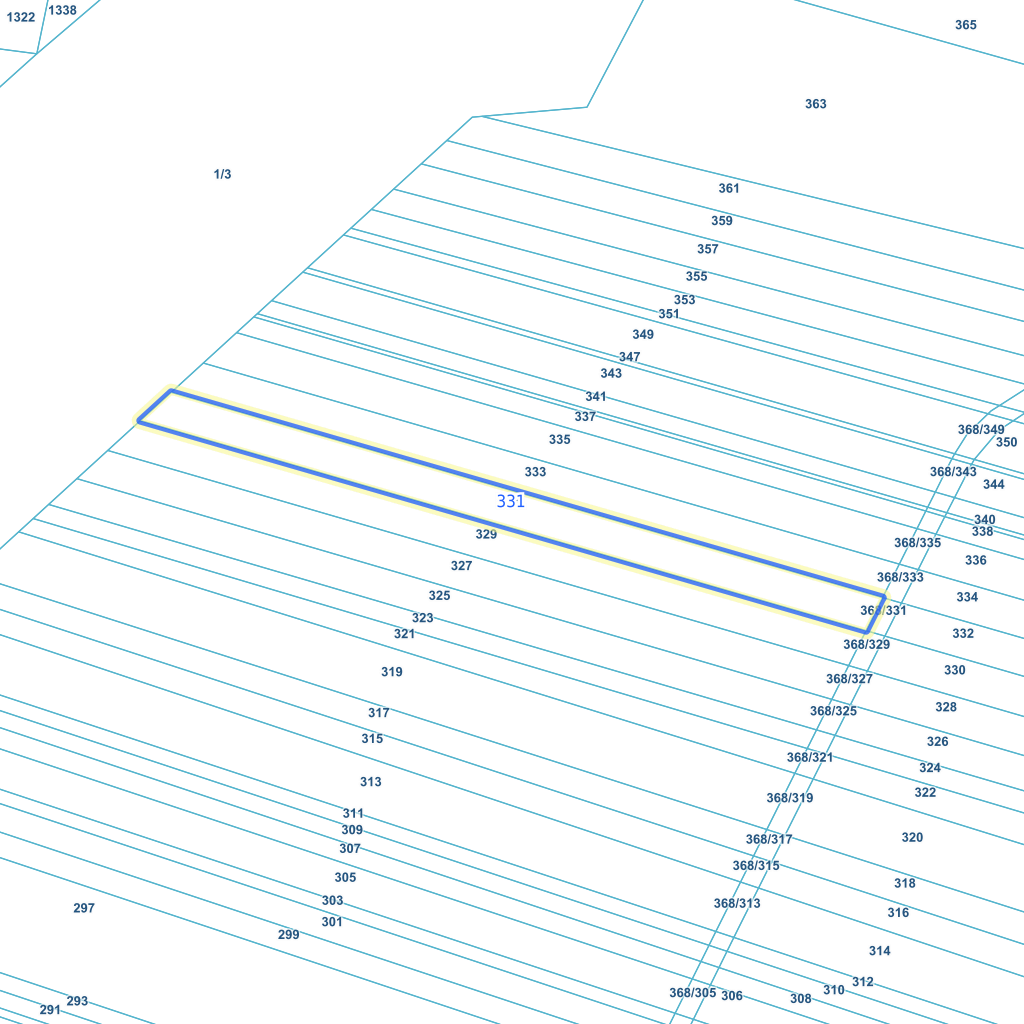
Task: Click parcel label 344
Action: [x=993, y=484]
